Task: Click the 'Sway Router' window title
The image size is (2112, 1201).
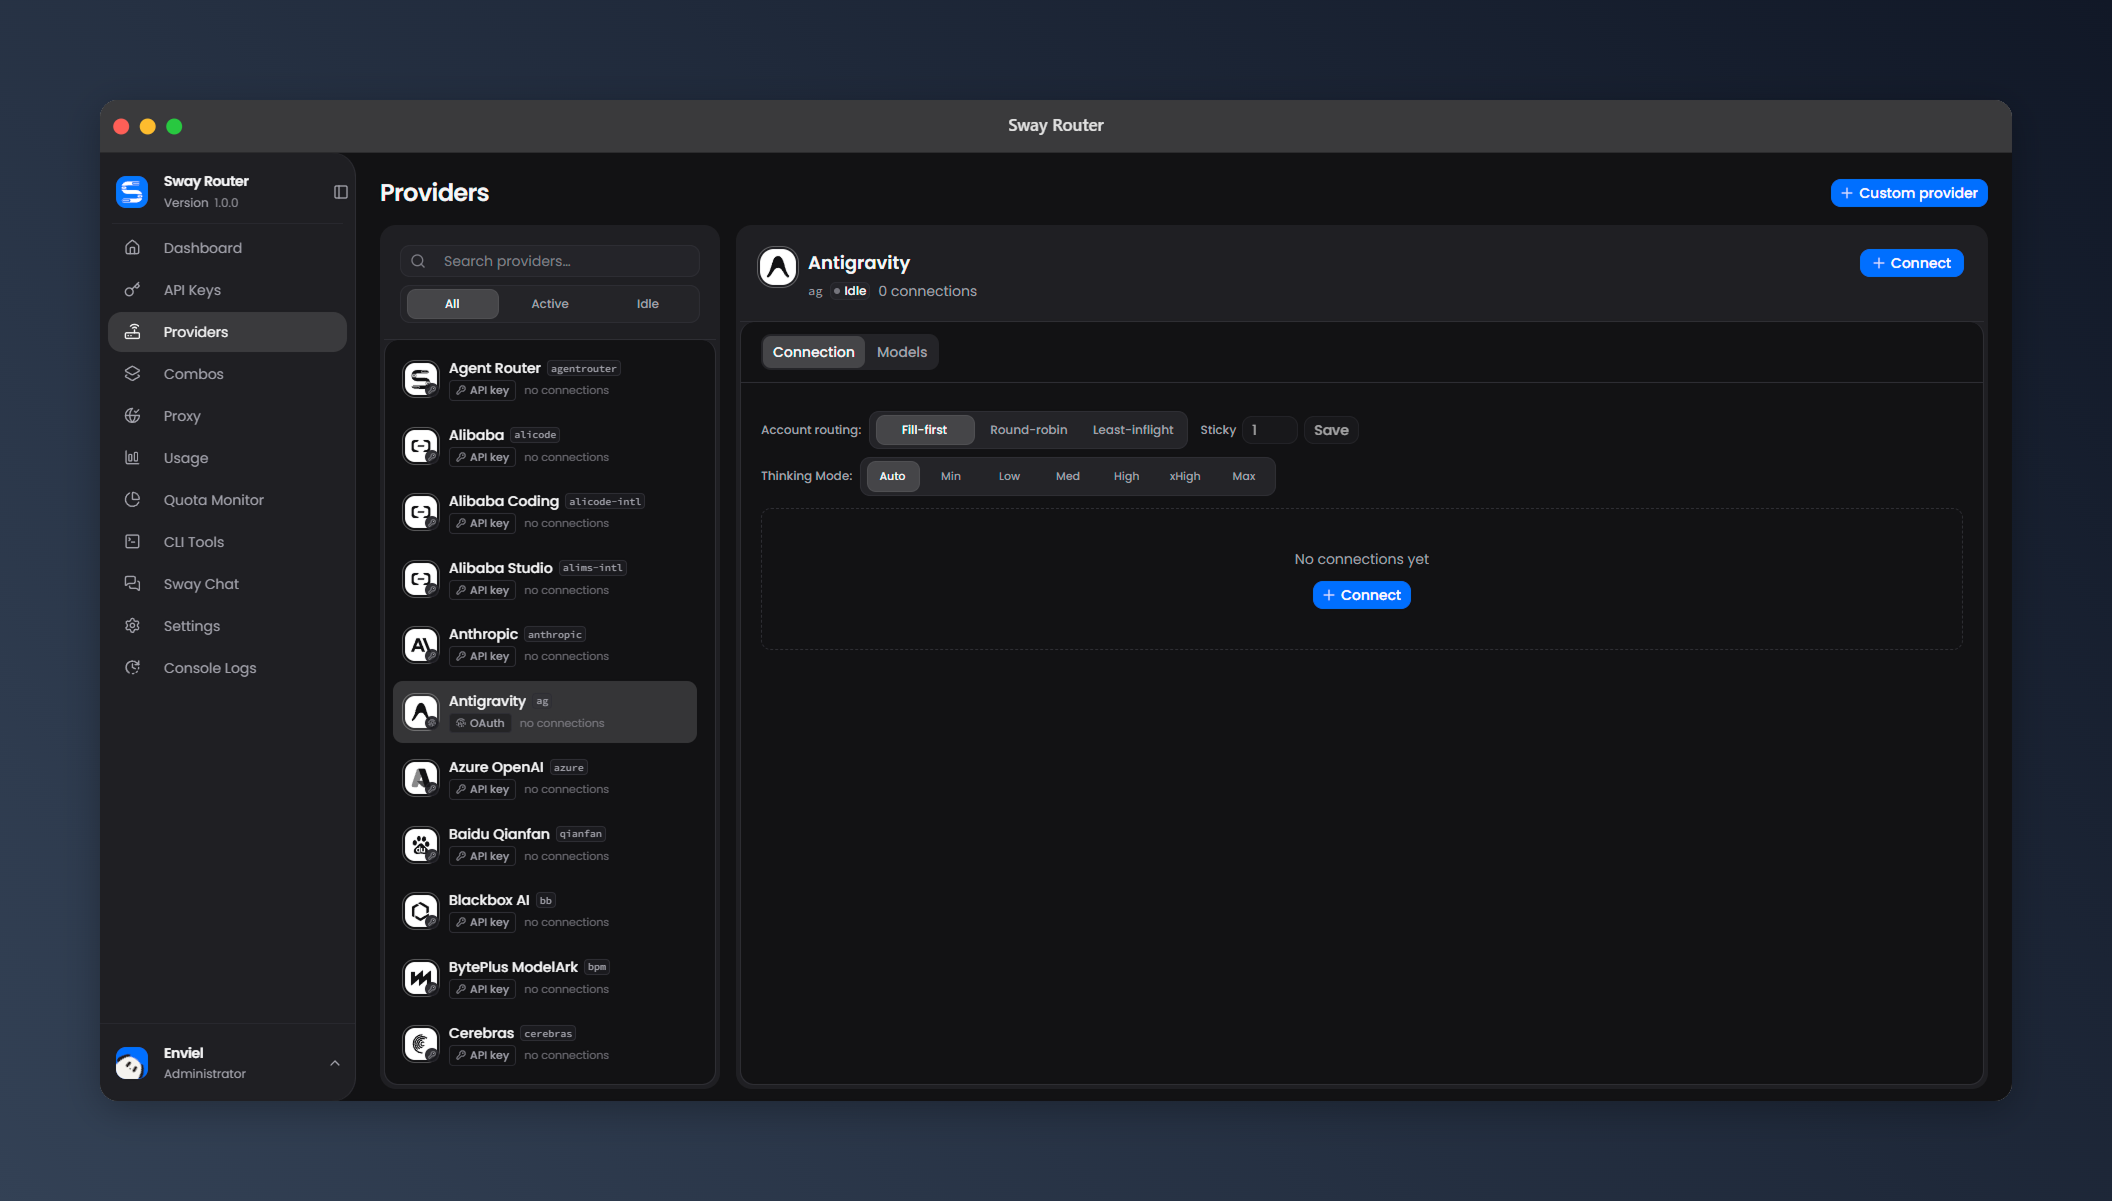Action: (1056, 126)
